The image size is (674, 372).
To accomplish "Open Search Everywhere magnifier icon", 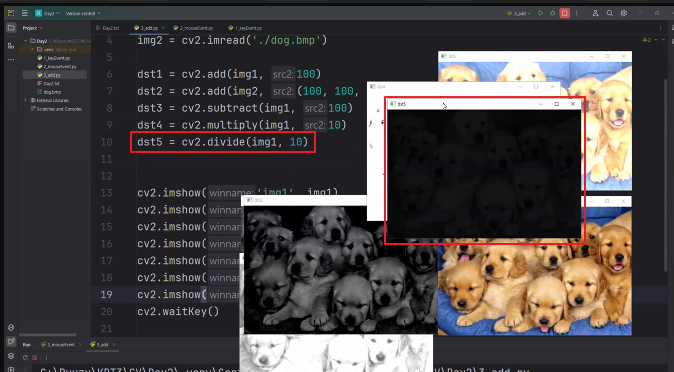I will tap(610, 13).
